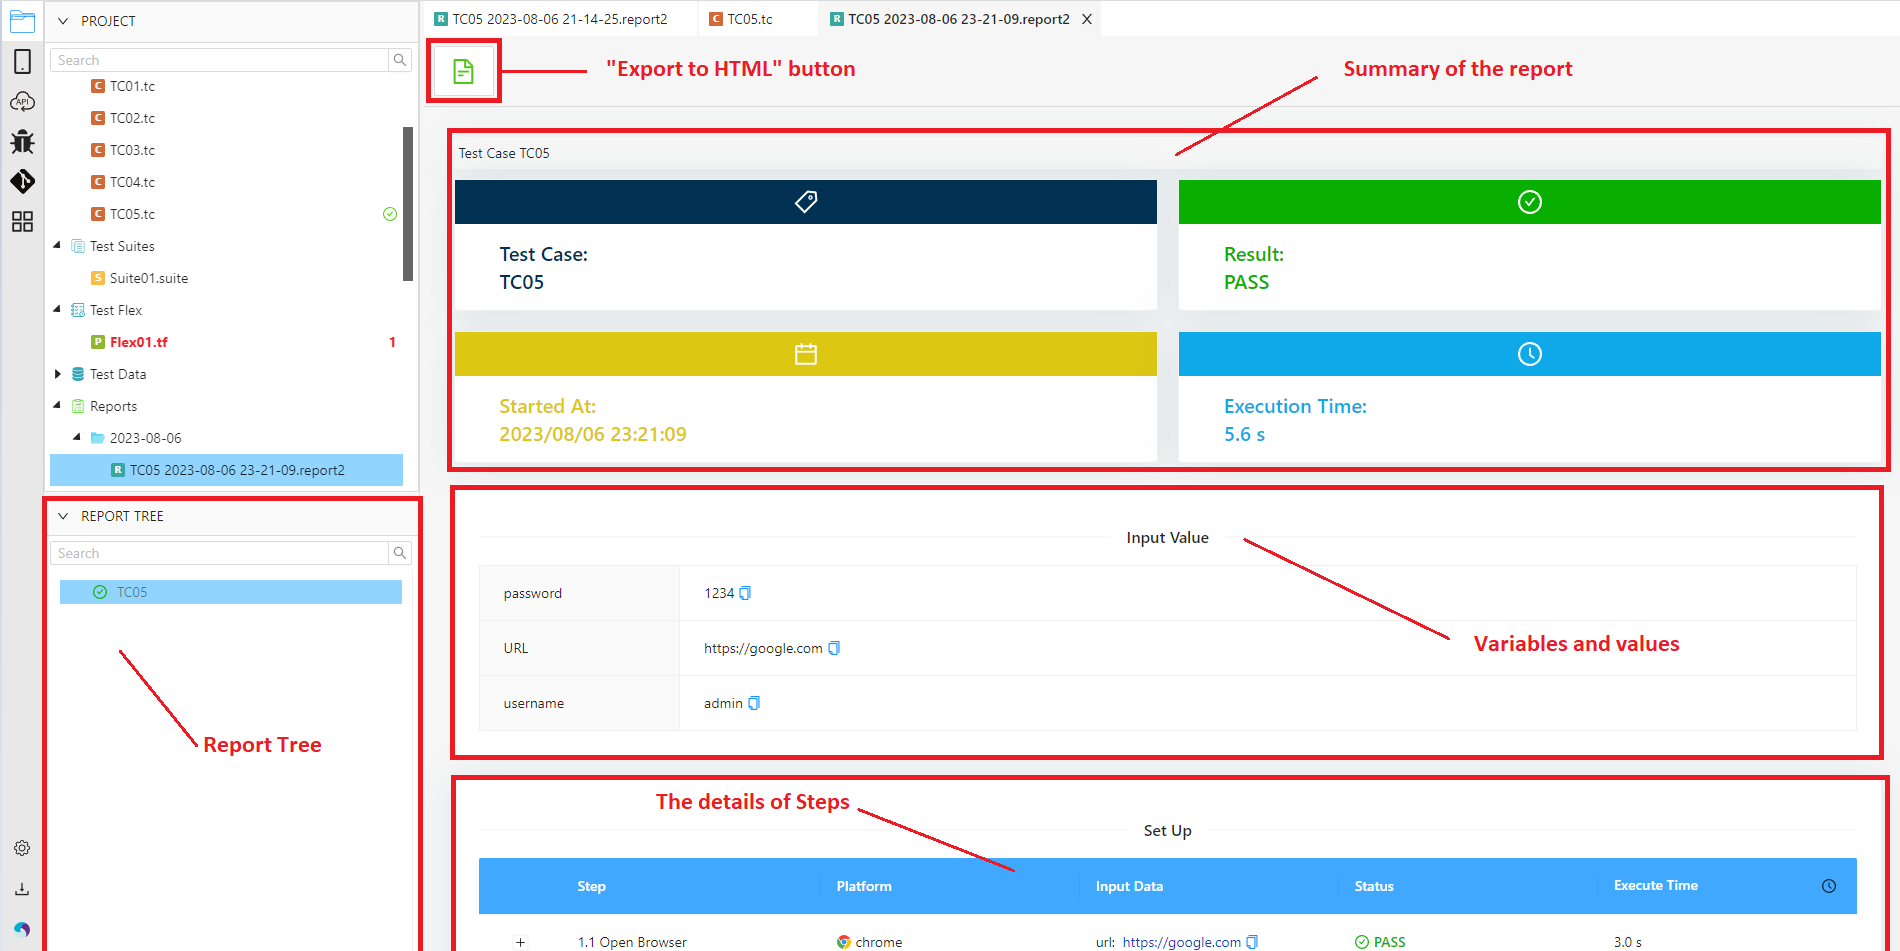Viewport: 1900px width, 951px height.
Task: Collapse the Reports tree node
Action: (x=57, y=406)
